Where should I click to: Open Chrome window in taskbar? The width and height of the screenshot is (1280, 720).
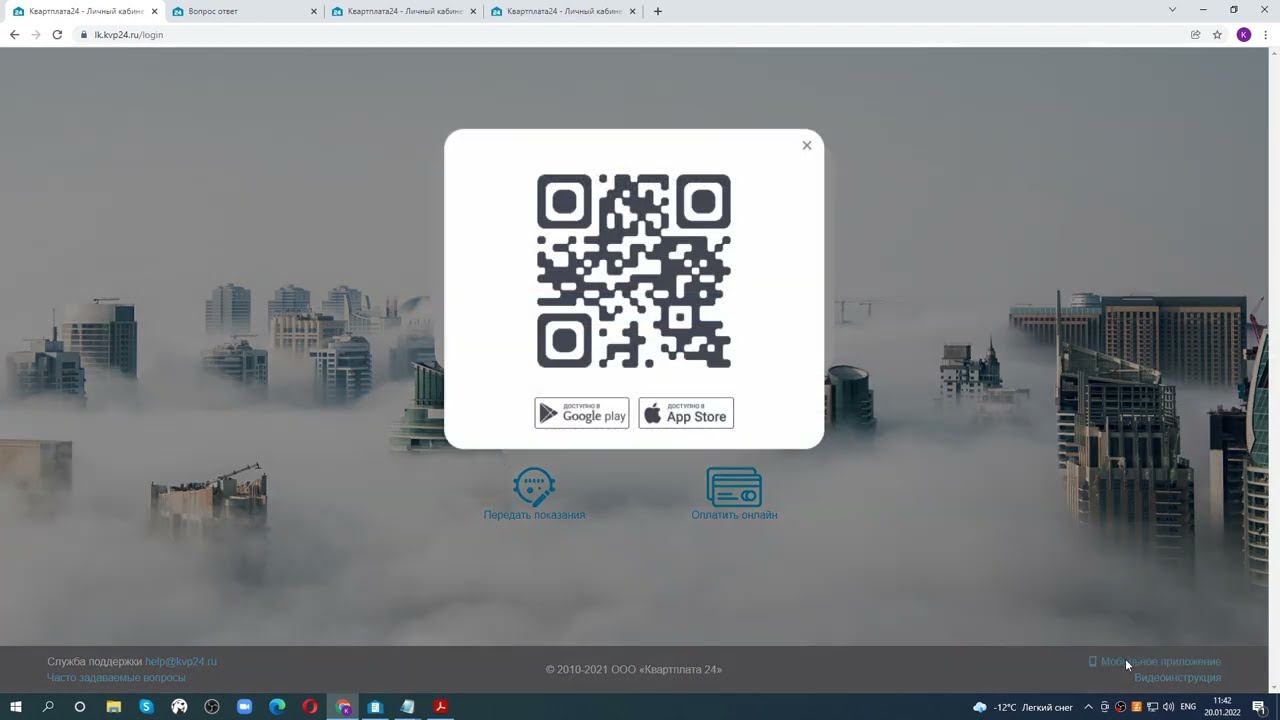click(x=343, y=707)
